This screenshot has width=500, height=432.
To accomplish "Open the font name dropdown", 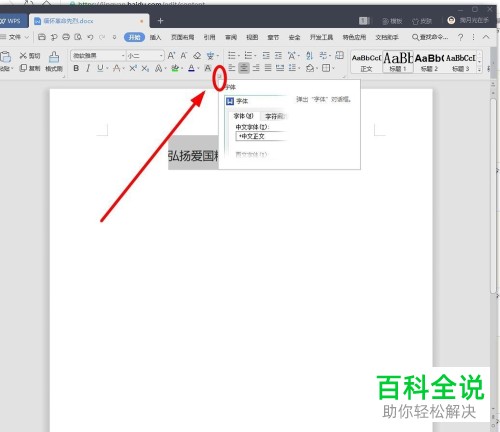I will tap(123, 56).
